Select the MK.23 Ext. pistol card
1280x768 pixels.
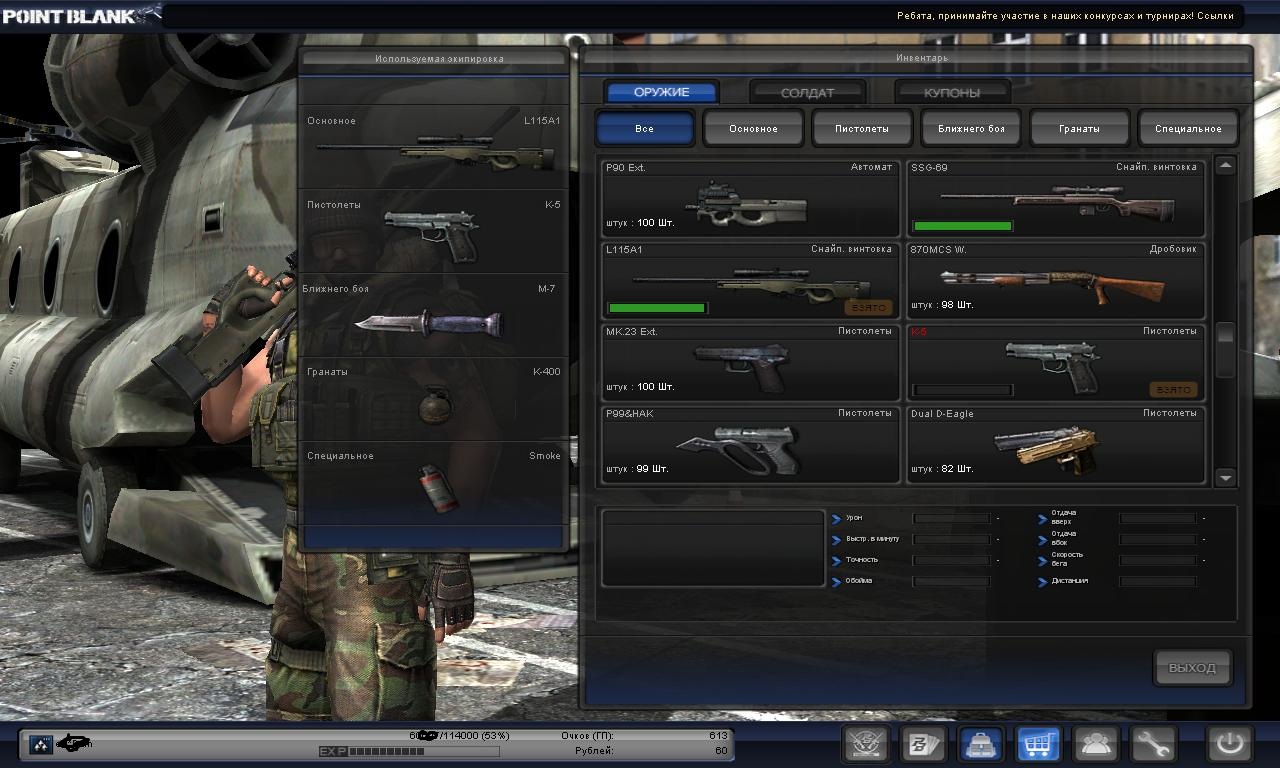coord(751,362)
